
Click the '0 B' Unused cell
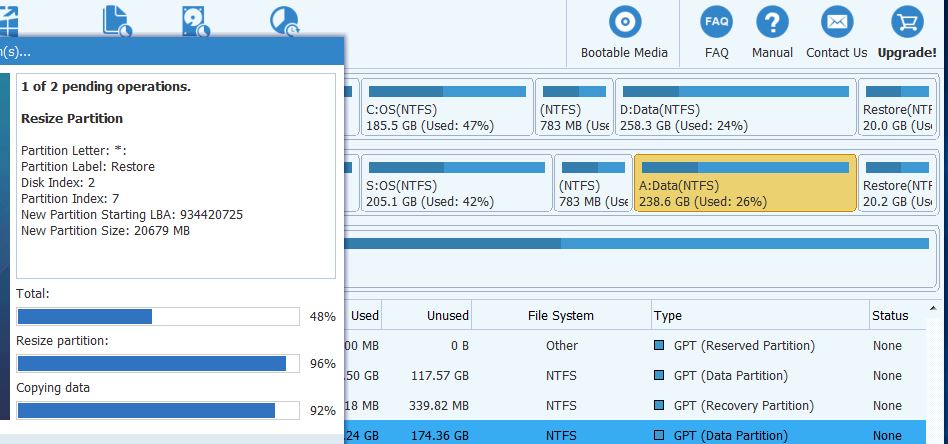pos(459,345)
